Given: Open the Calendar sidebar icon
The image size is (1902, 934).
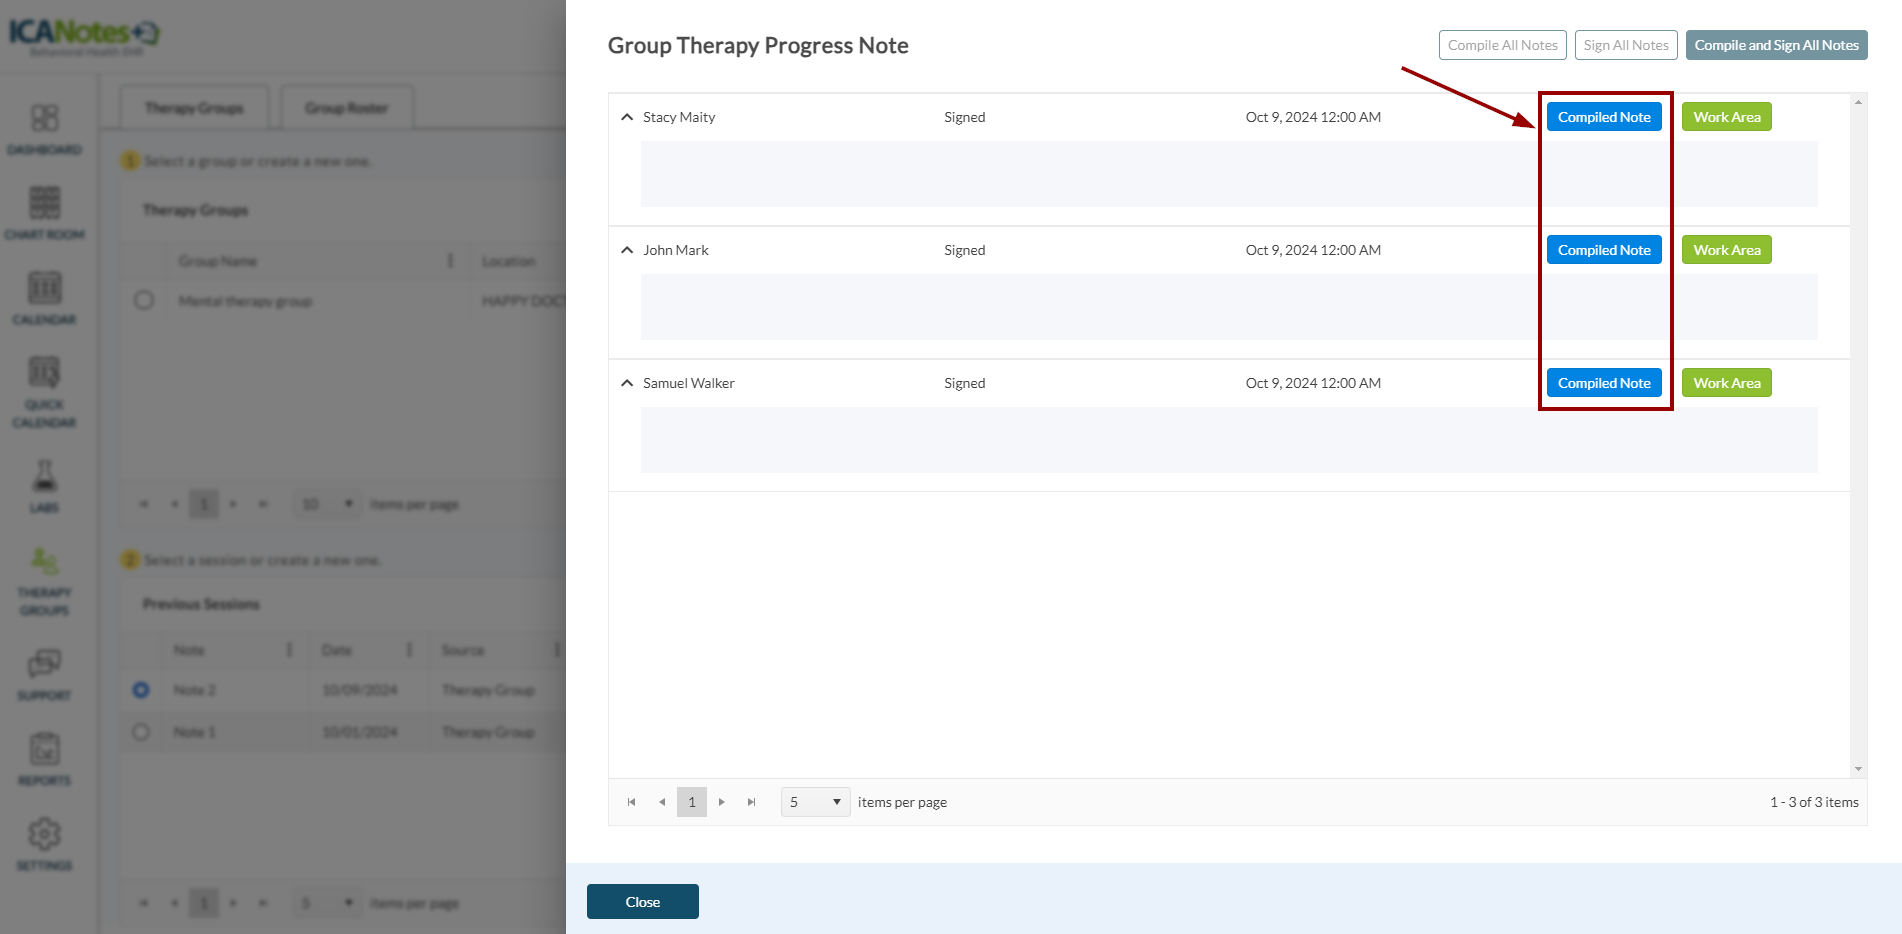Looking at the screenshot, I should point(44,289).
